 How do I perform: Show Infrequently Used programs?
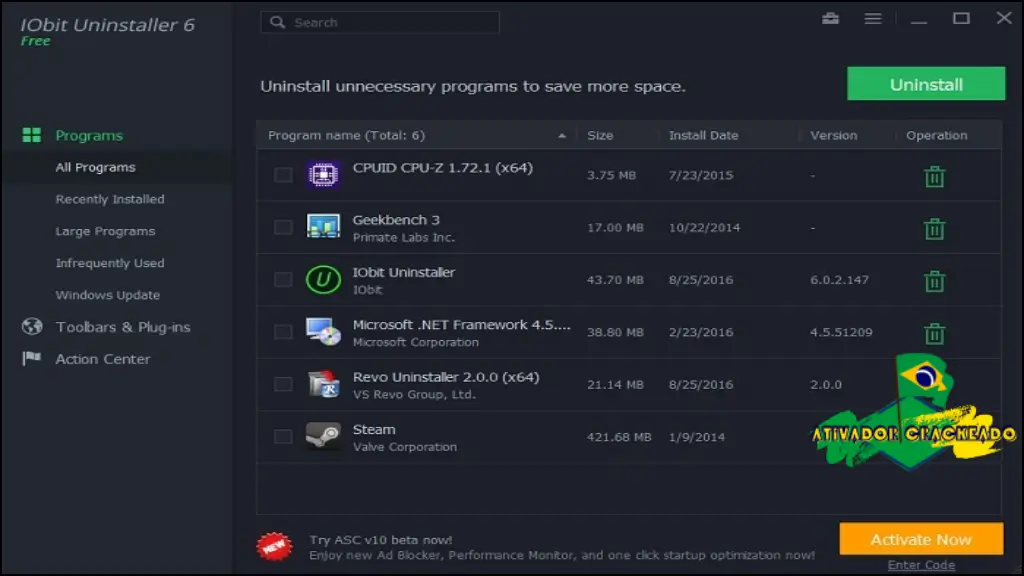click(x=110, y=263)
